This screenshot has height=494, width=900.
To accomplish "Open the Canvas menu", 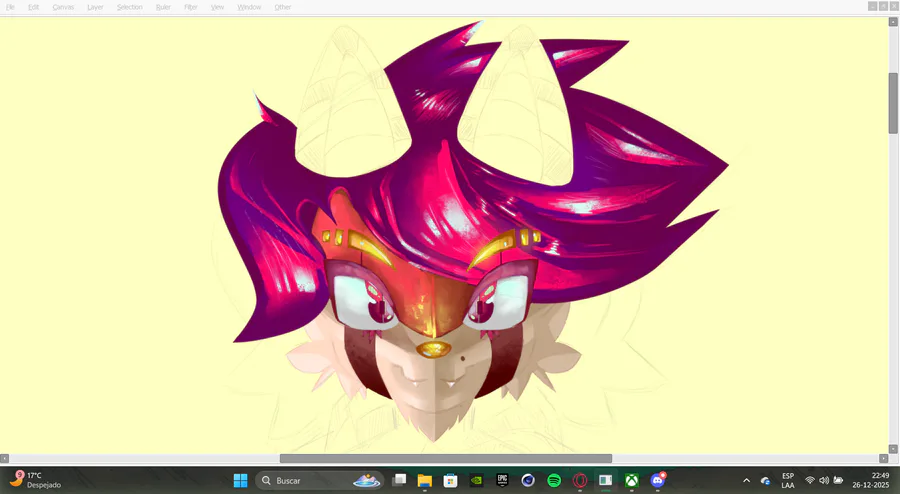I will [63, 7].
